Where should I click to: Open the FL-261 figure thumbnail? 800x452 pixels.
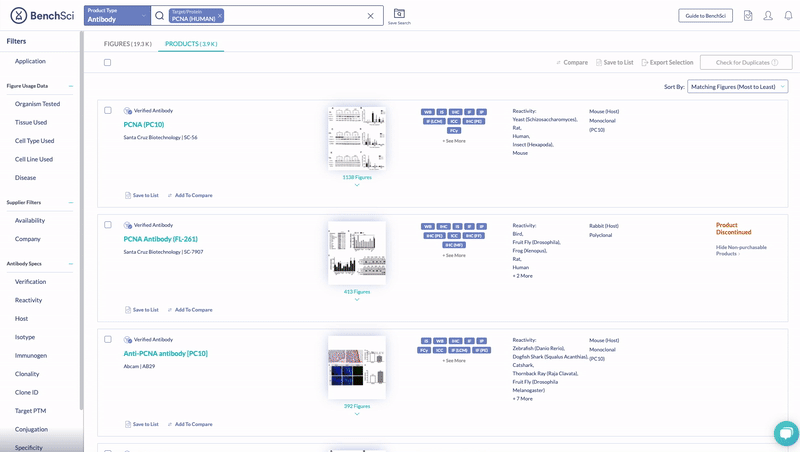pos(357,253)
